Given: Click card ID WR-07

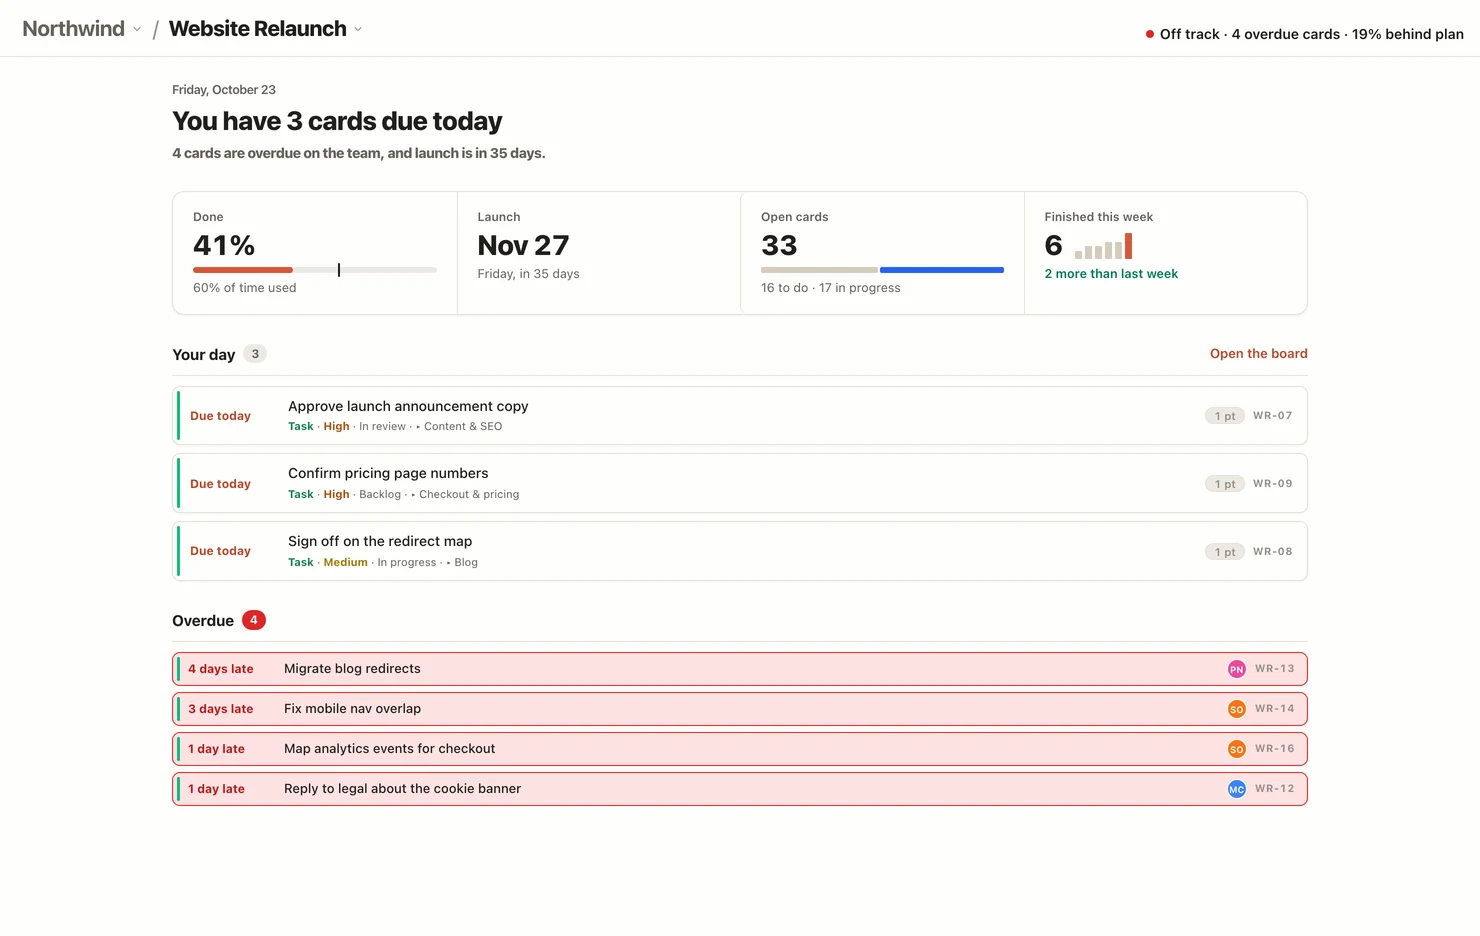Looking at the screenshot, I should click(x=1272, y=416).
